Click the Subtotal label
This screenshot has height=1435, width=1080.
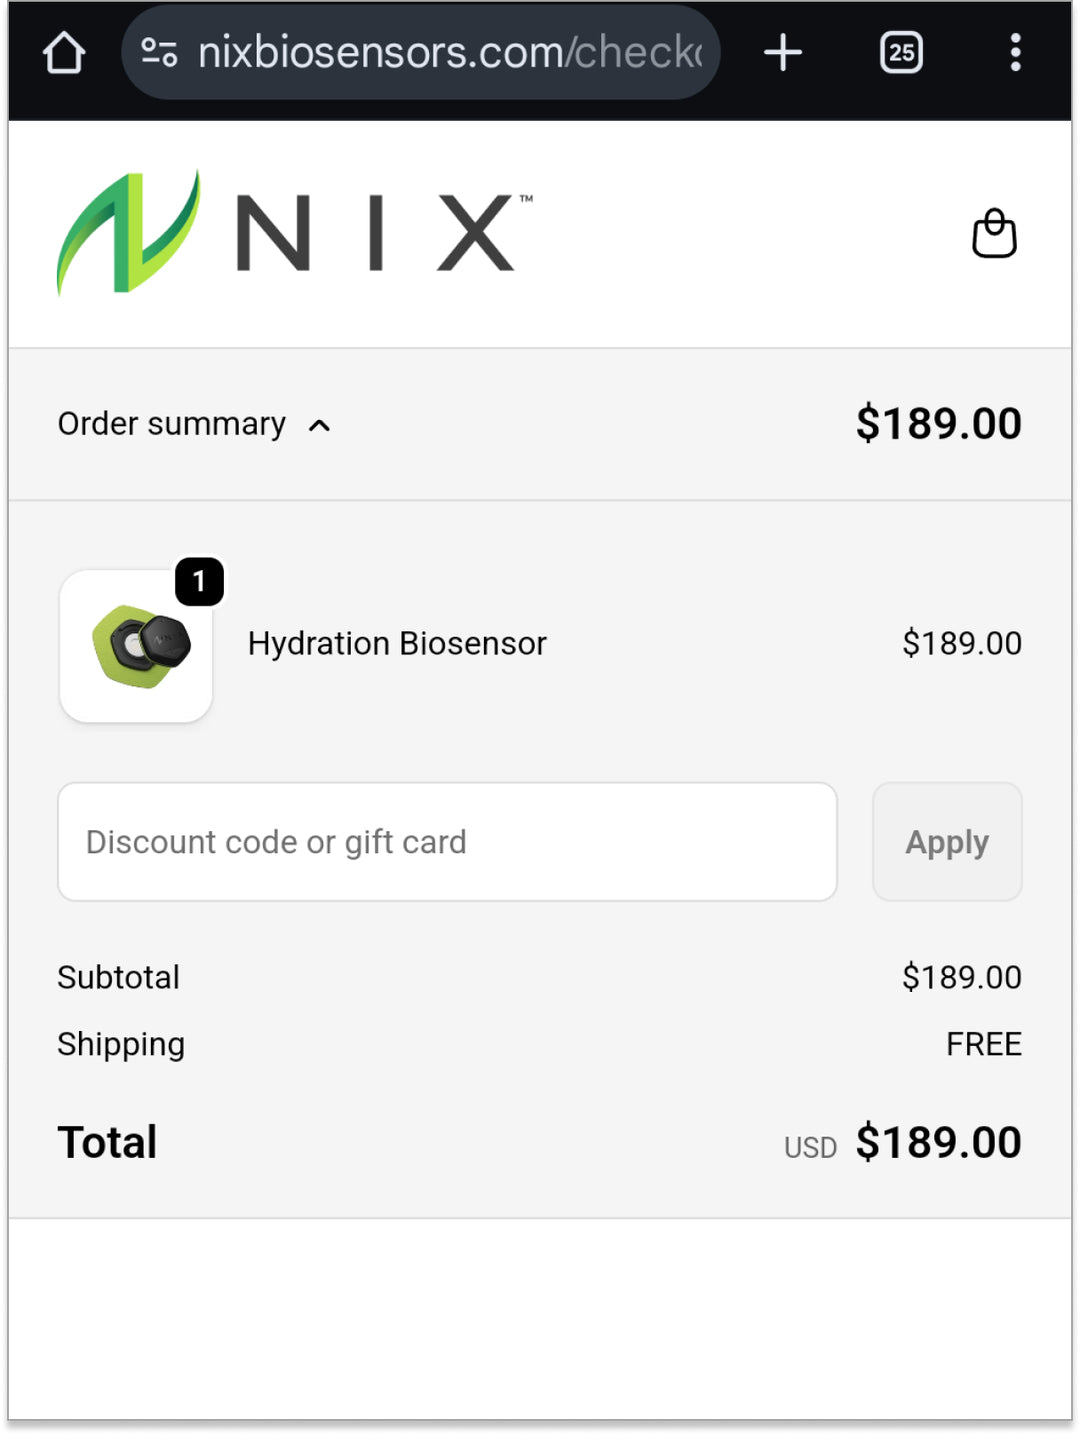(x=118, y=977)
